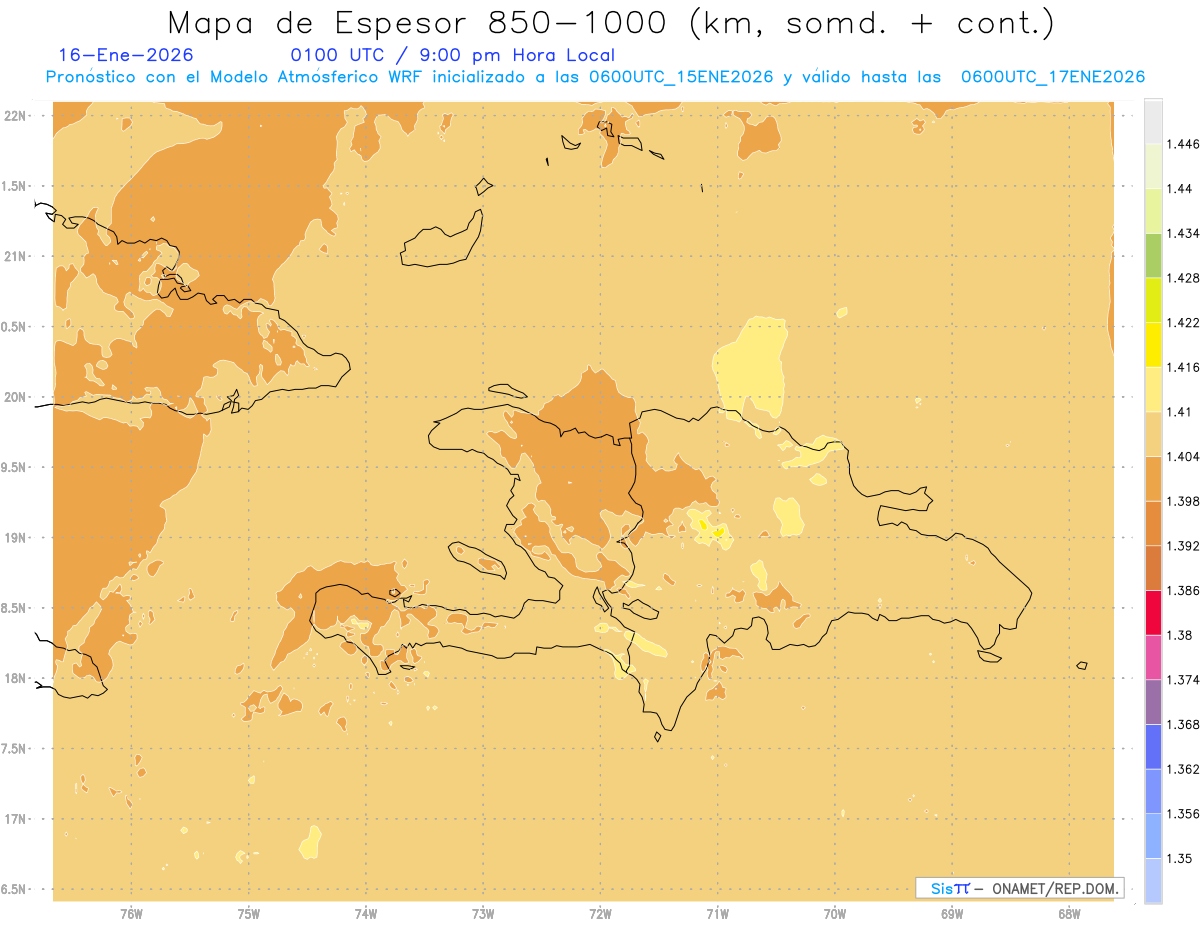Click the '20N' latitude label
This screenshot has height=927, width=1200.
coord(17,397)
